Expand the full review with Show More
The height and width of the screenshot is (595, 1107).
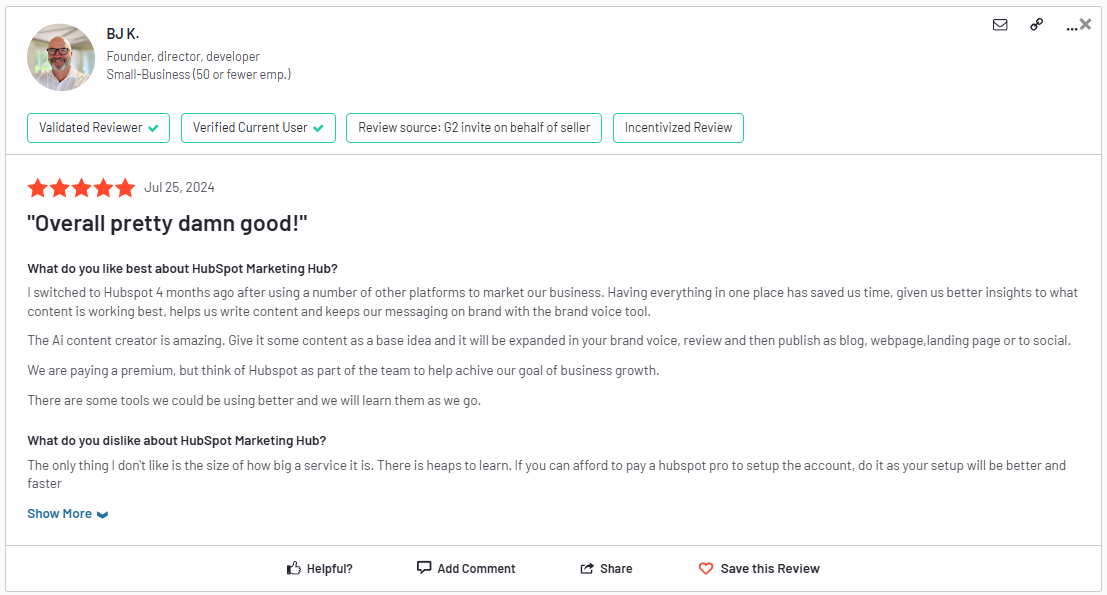[58, 513]
